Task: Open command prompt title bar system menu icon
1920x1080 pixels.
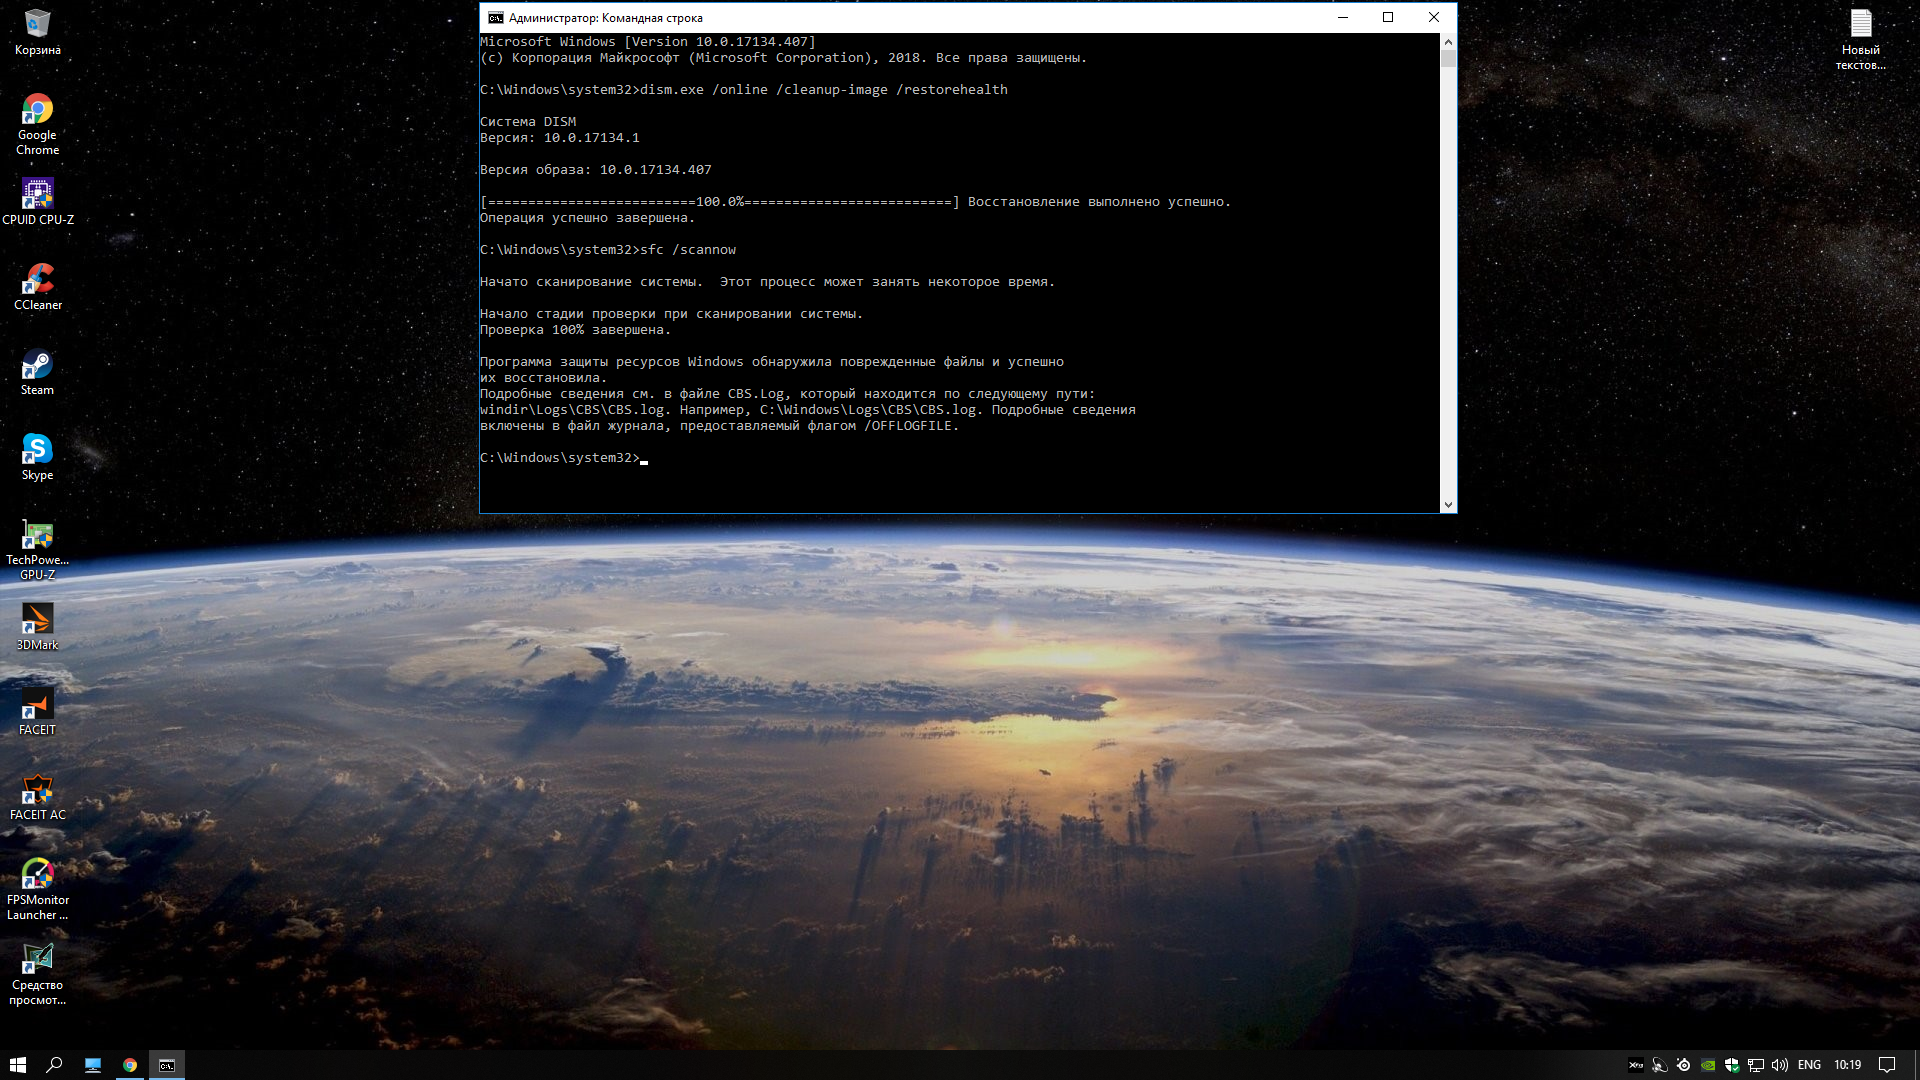Action: coord(495,18)
